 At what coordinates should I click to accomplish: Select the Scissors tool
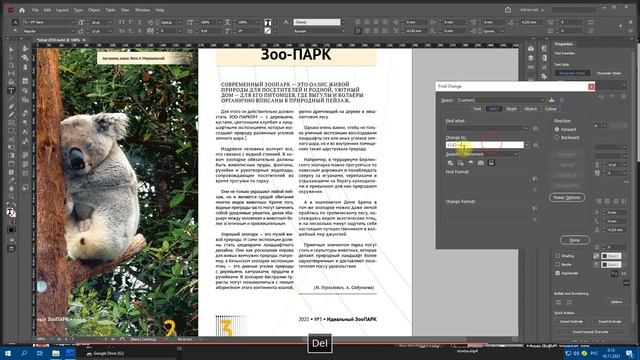click(11, 139)
